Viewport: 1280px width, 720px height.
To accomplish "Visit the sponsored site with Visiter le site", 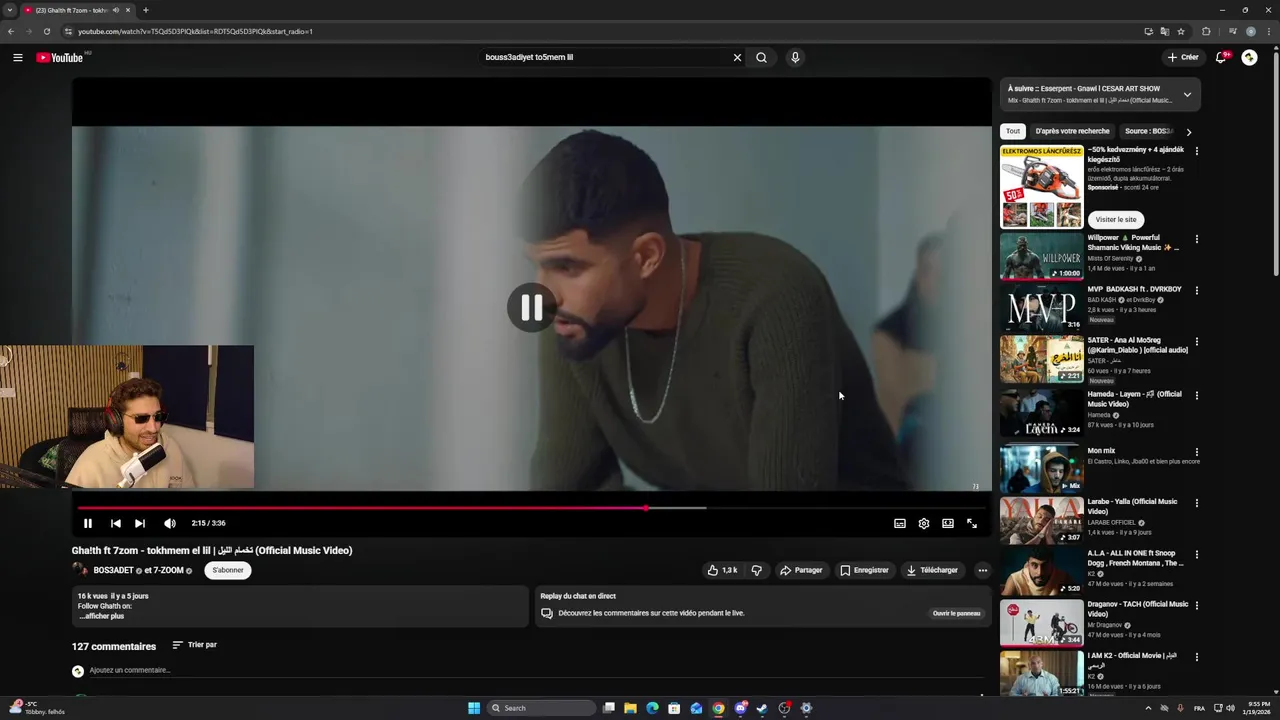I will [1116, 219].
